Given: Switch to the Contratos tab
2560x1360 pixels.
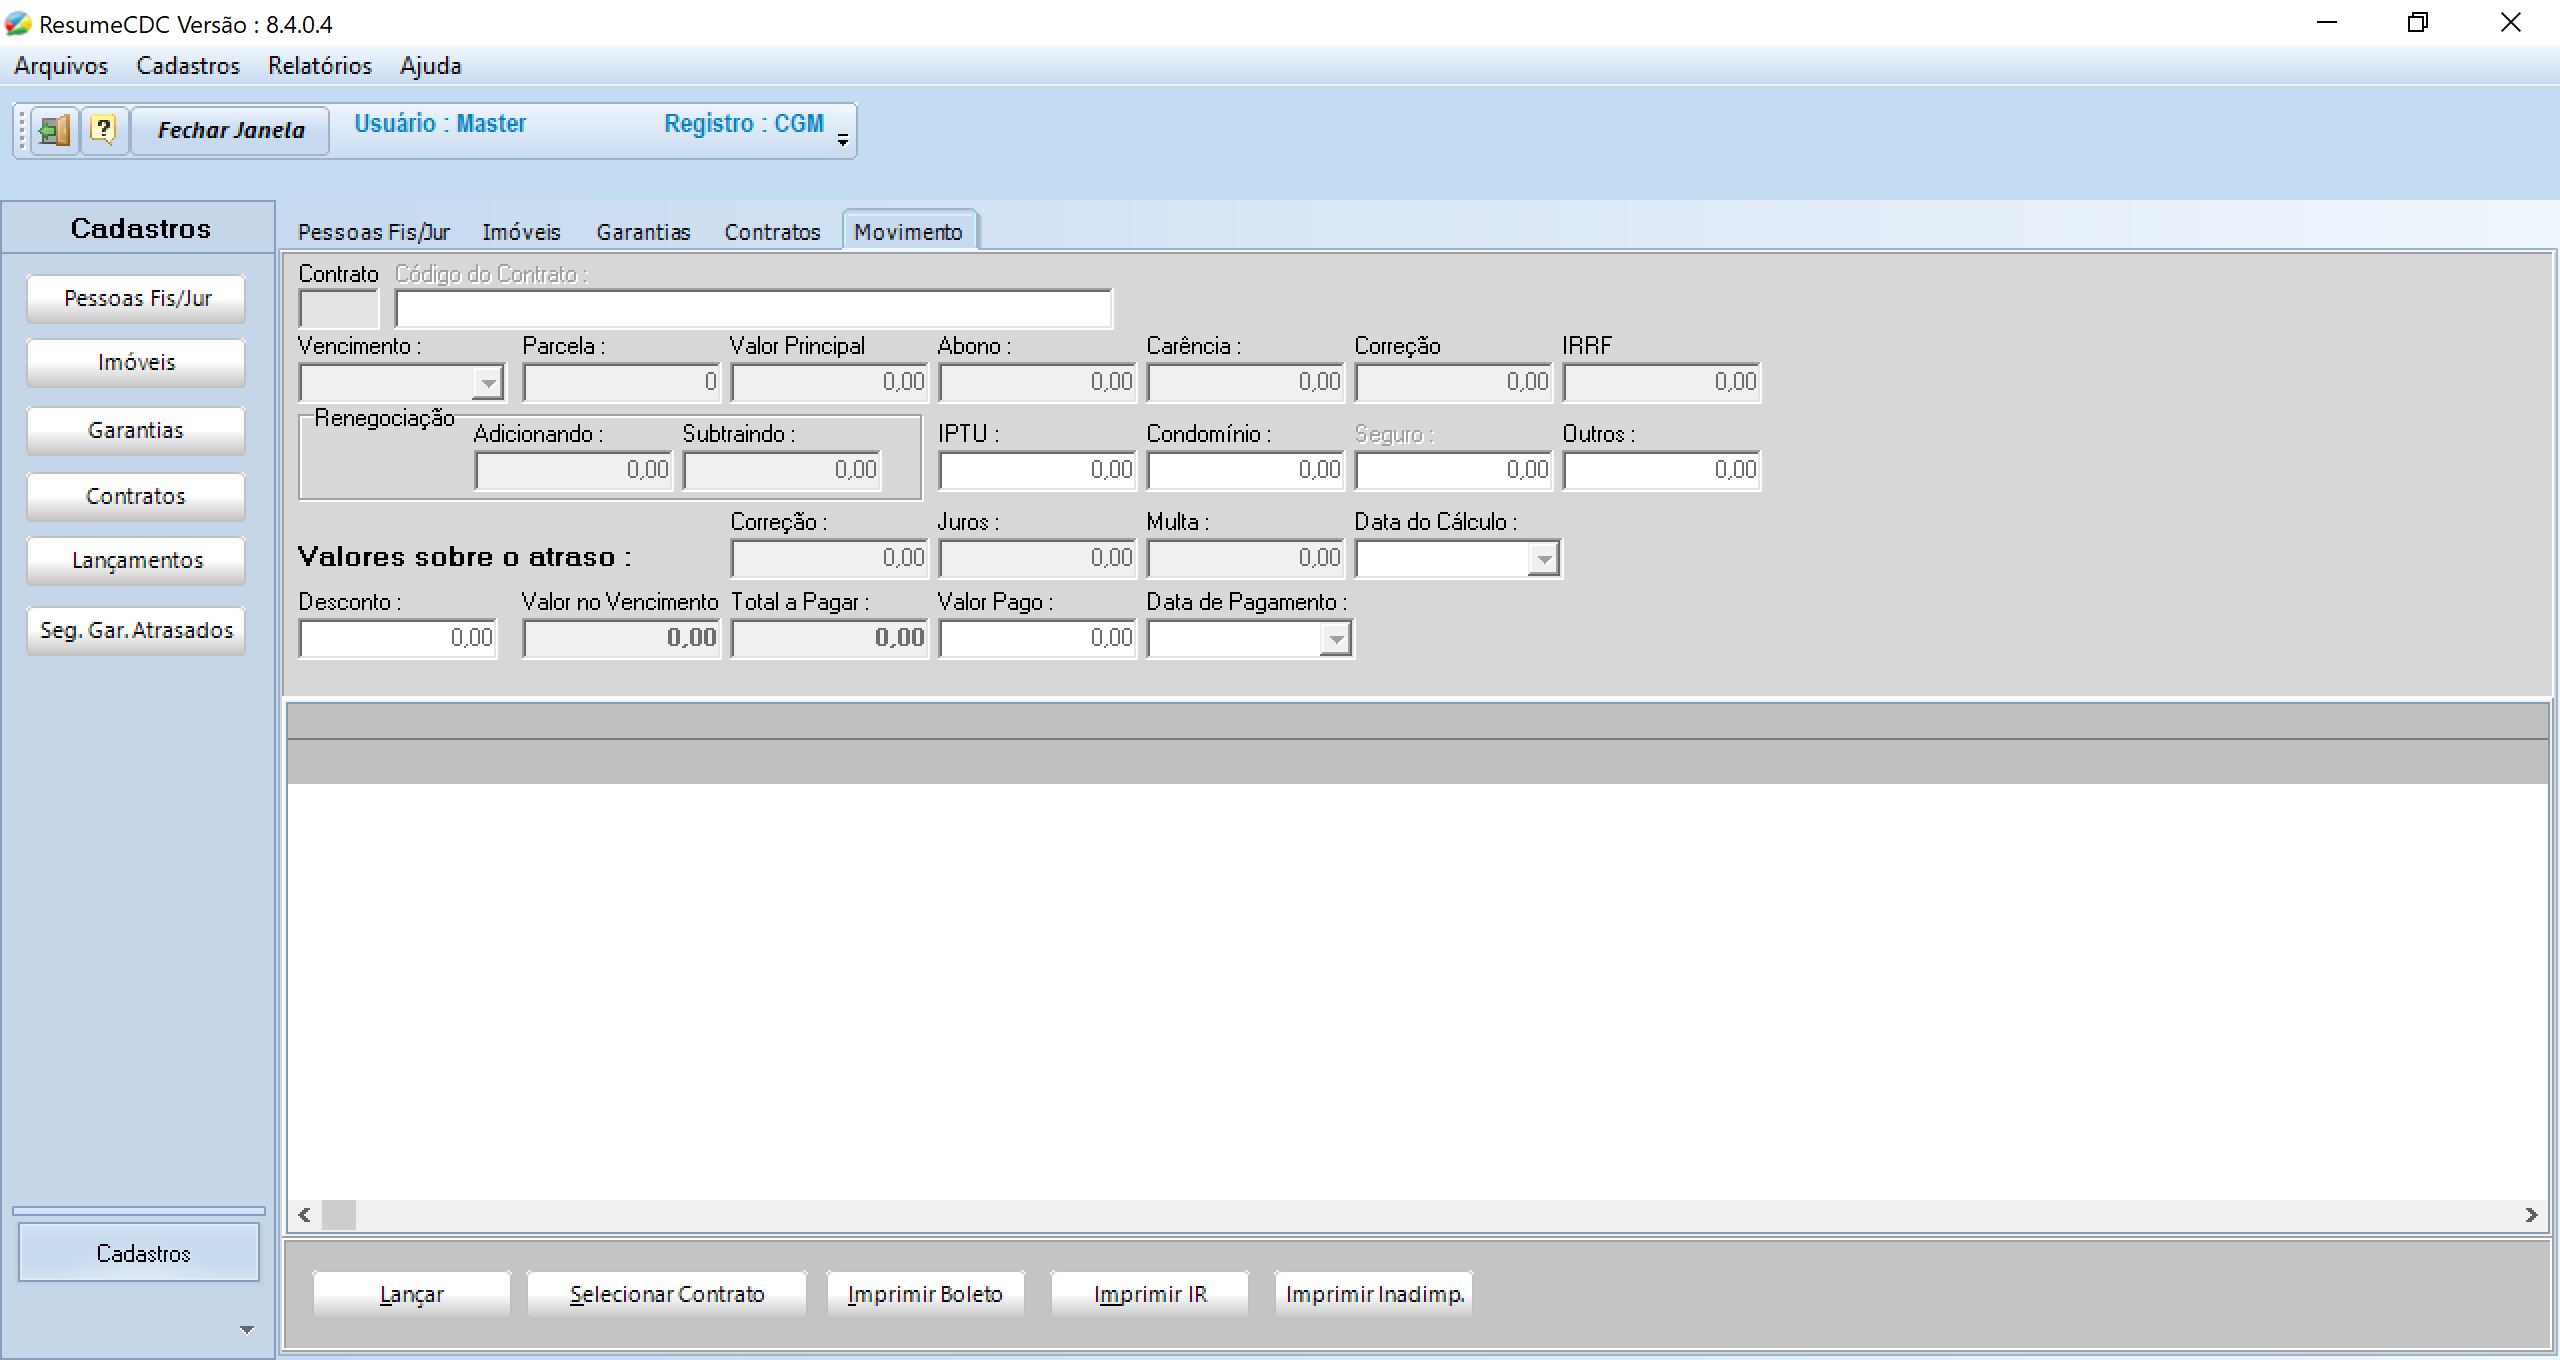Looking at the screenshot, I should click(772, 232).
